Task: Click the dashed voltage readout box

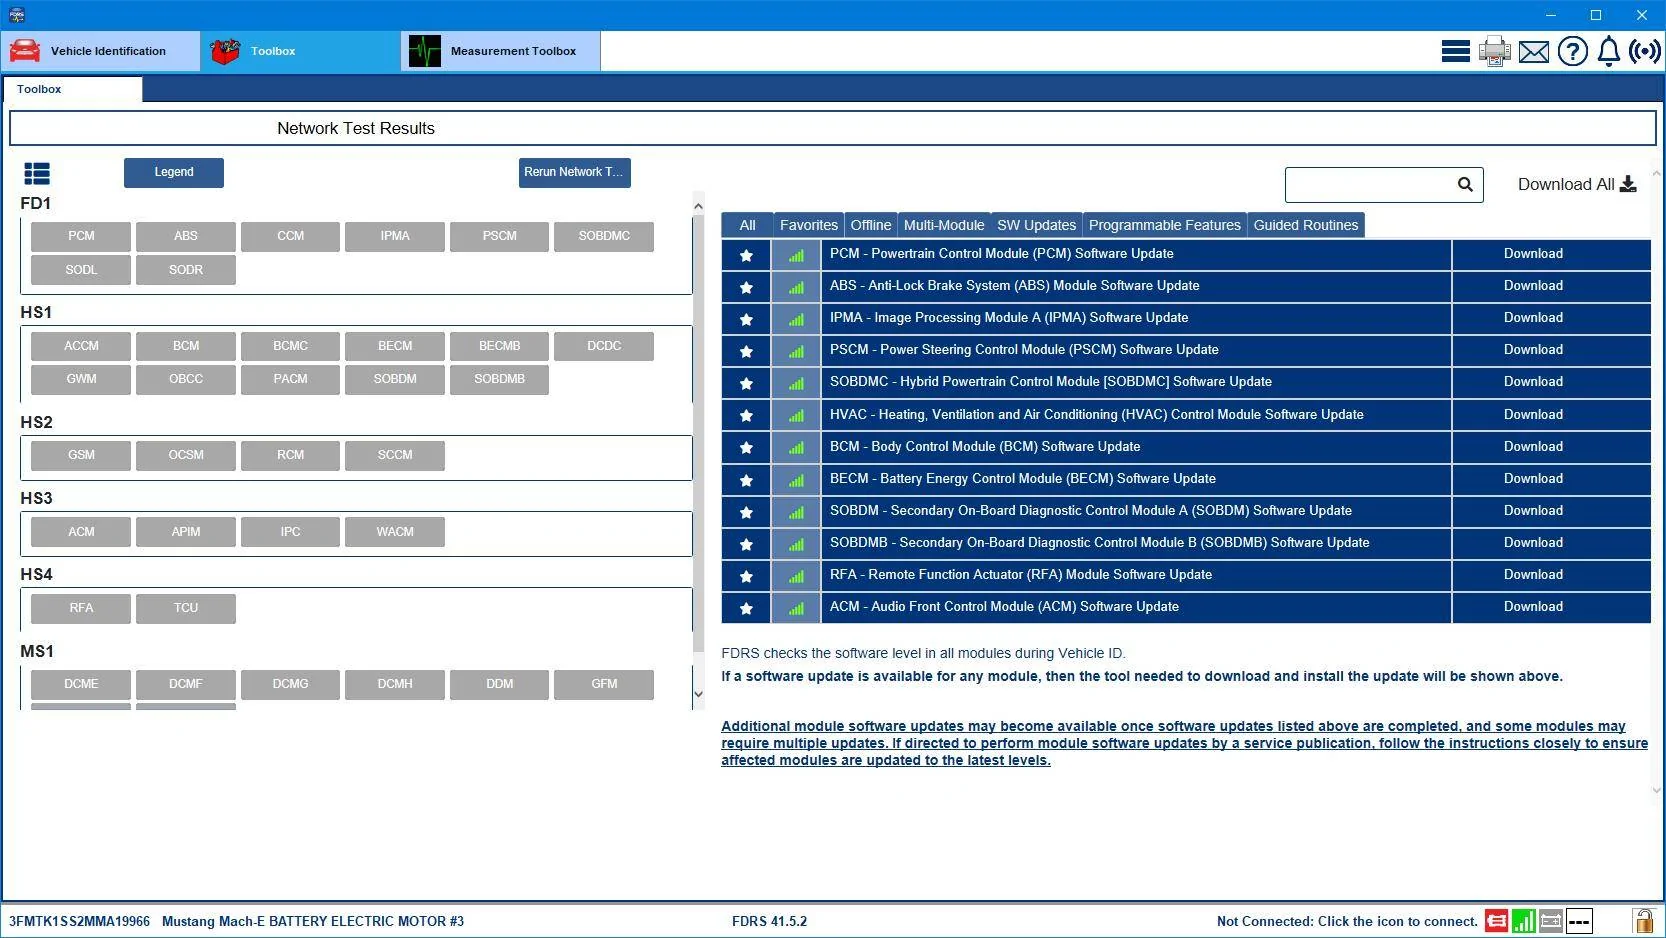Action: click(x=1579, y=921)
